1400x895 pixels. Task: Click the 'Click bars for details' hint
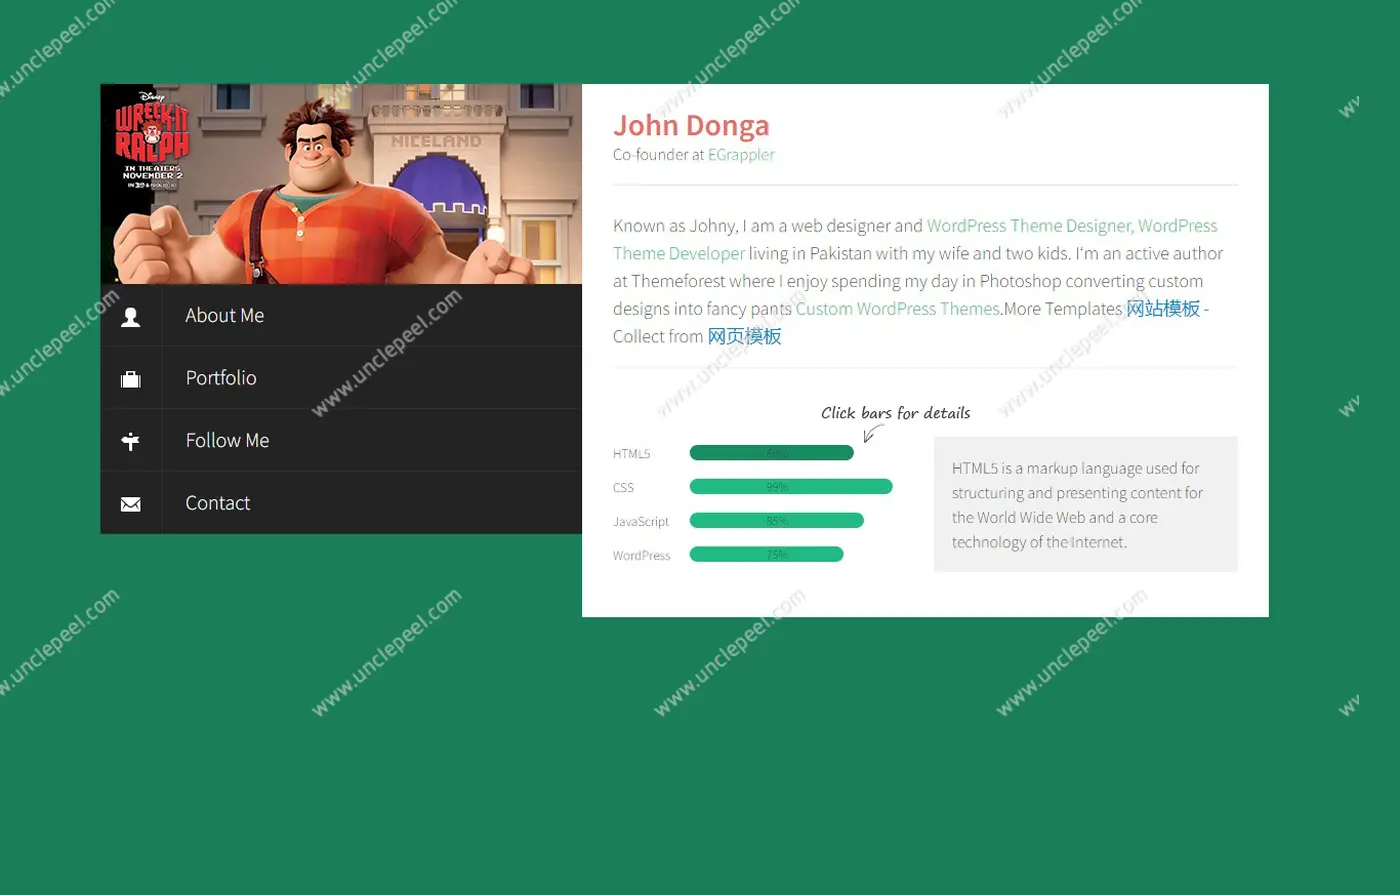point(895,413)
